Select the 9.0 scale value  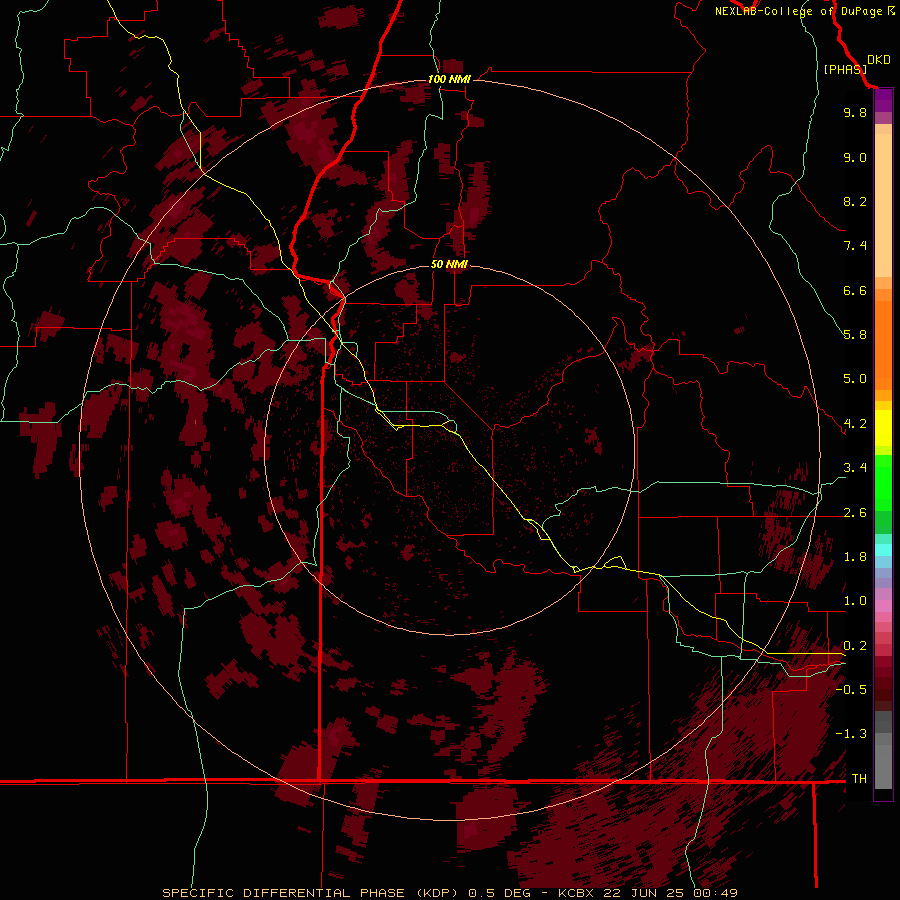click(x=855, y=157)
